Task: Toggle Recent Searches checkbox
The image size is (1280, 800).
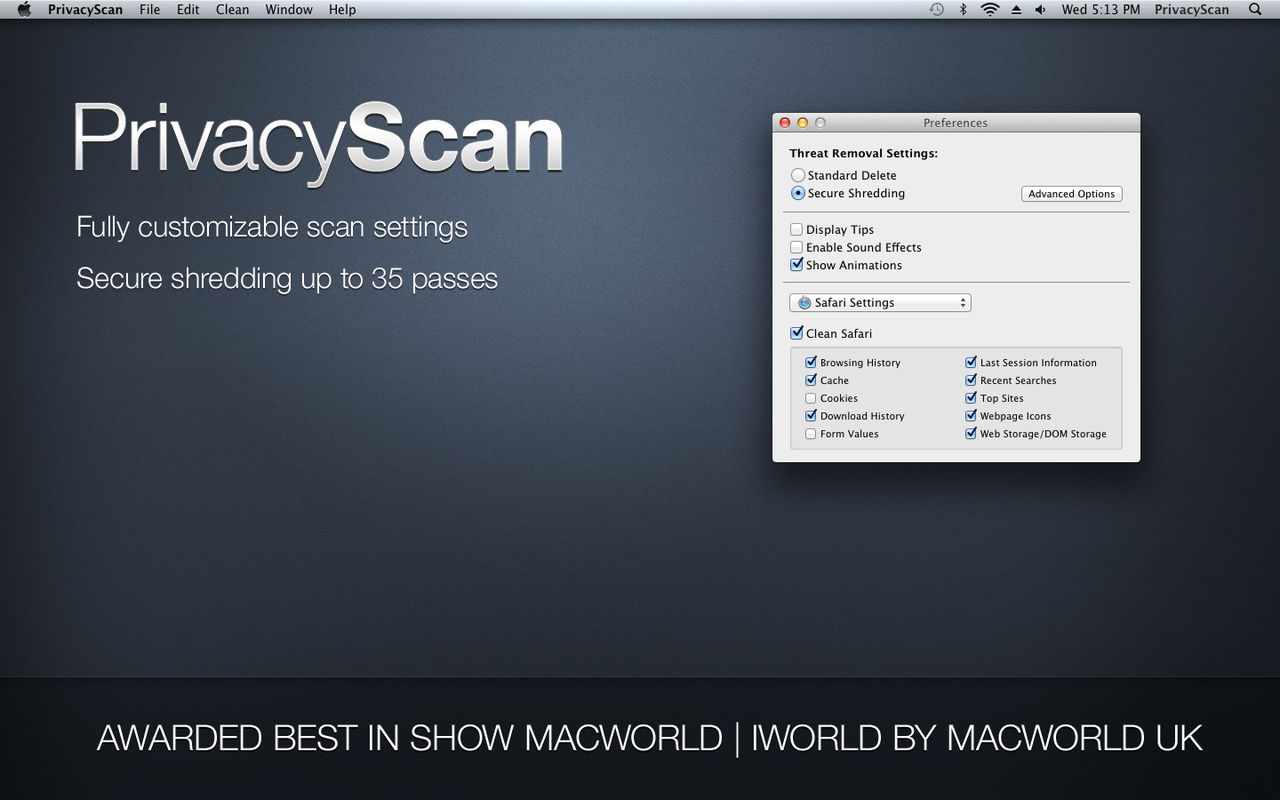Action: point(971,381)
